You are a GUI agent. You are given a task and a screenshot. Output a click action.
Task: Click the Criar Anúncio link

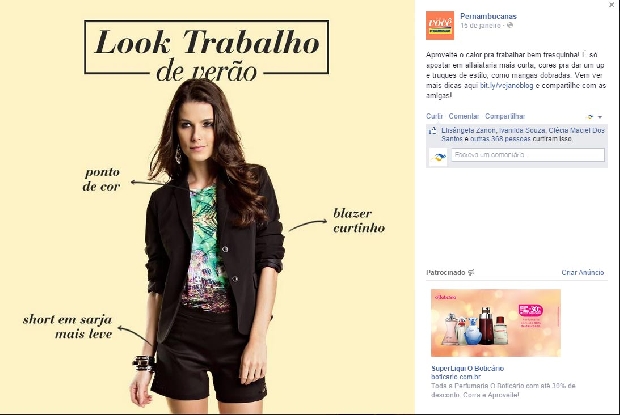[582, 272]
